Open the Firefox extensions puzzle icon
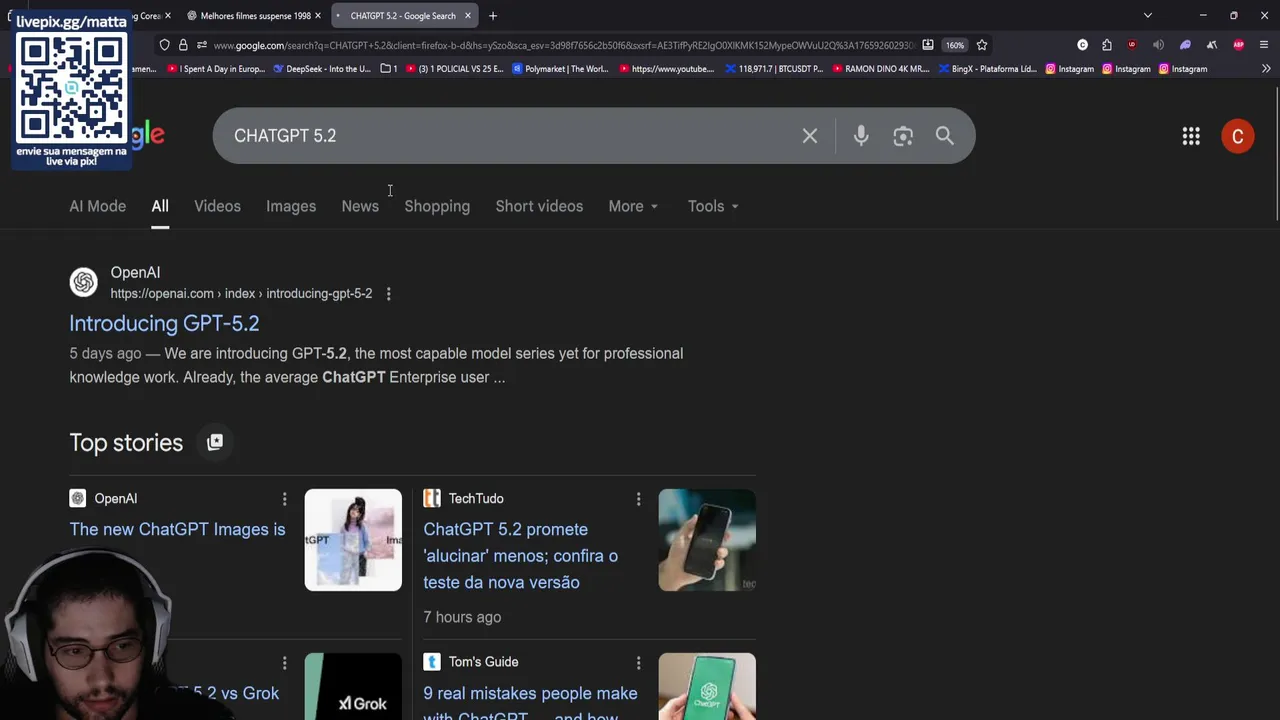The width and height of the screenshot is (1280, 720). (1107, 45)
